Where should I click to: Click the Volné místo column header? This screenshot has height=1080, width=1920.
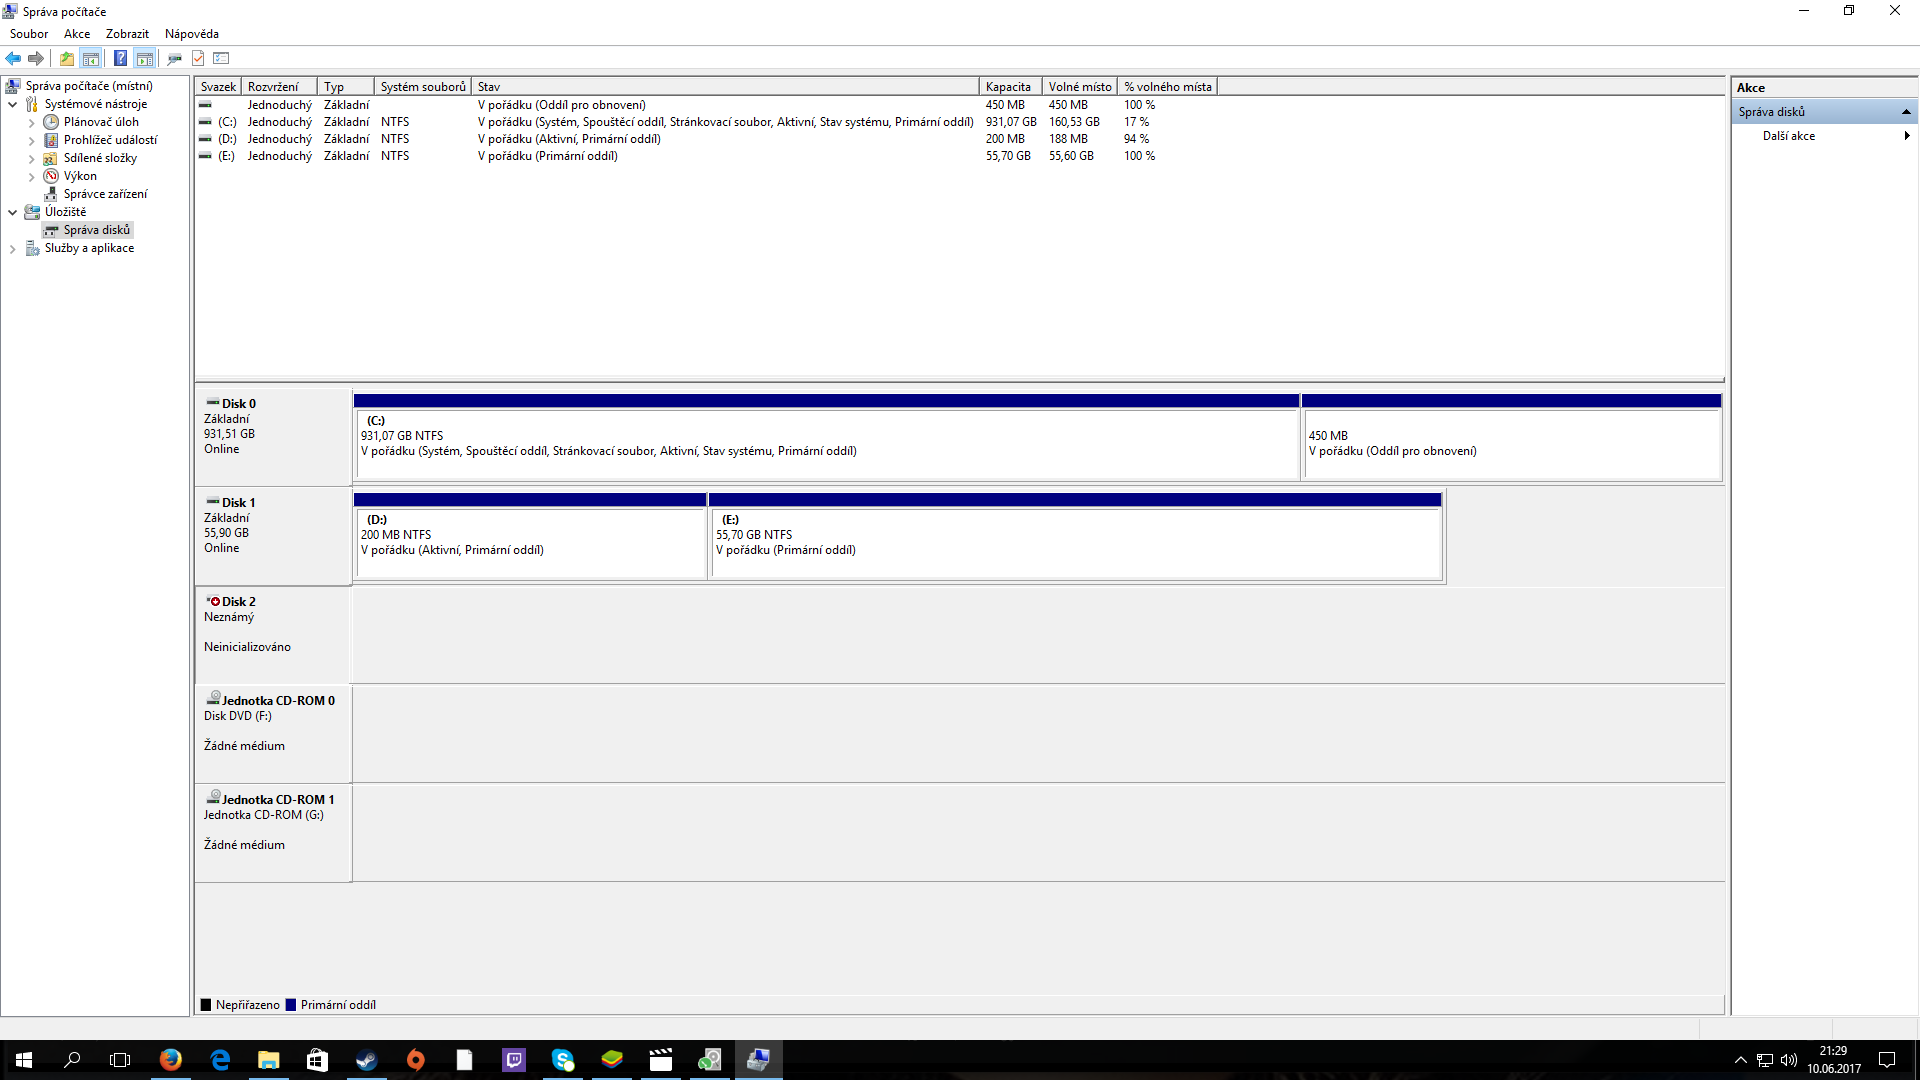1079,87
